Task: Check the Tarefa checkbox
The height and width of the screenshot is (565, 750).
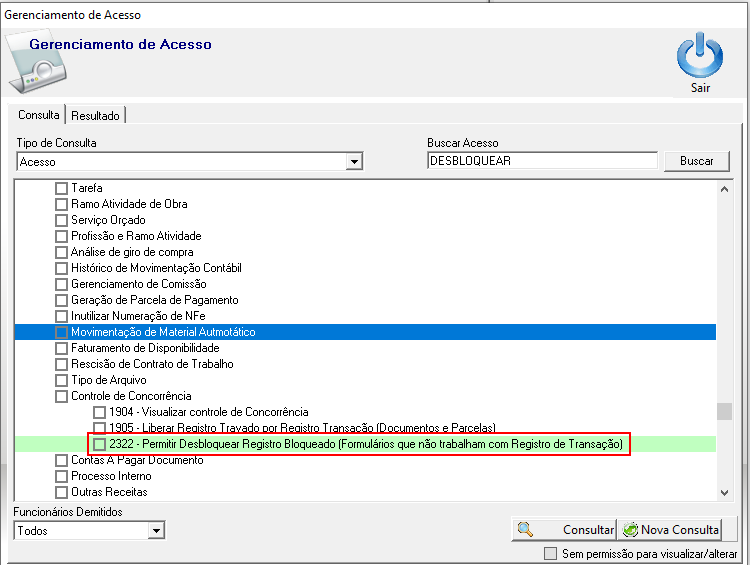Action: pos(61,188)
